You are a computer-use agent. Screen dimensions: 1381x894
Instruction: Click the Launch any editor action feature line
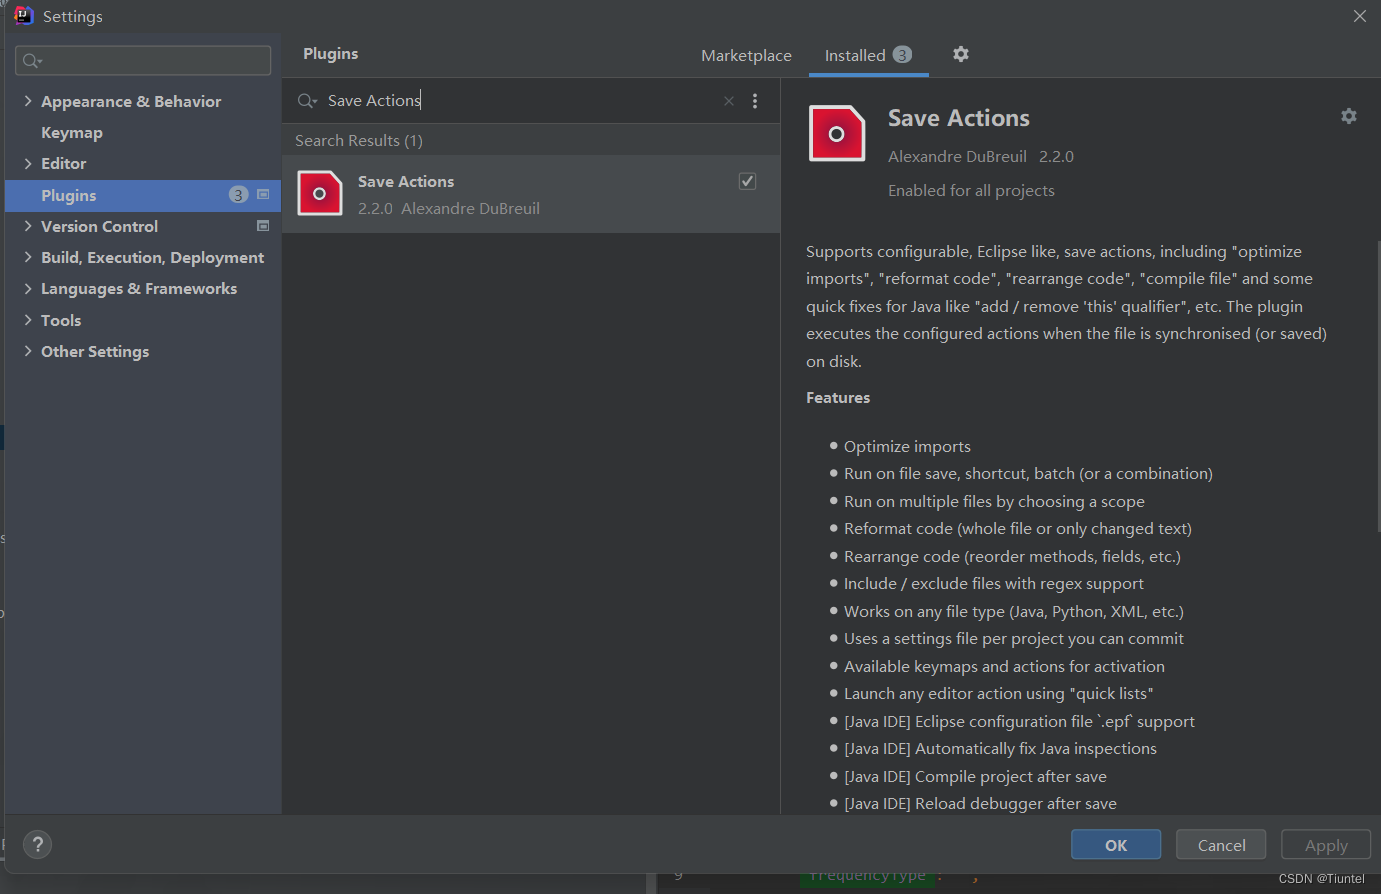pos(999,693)
